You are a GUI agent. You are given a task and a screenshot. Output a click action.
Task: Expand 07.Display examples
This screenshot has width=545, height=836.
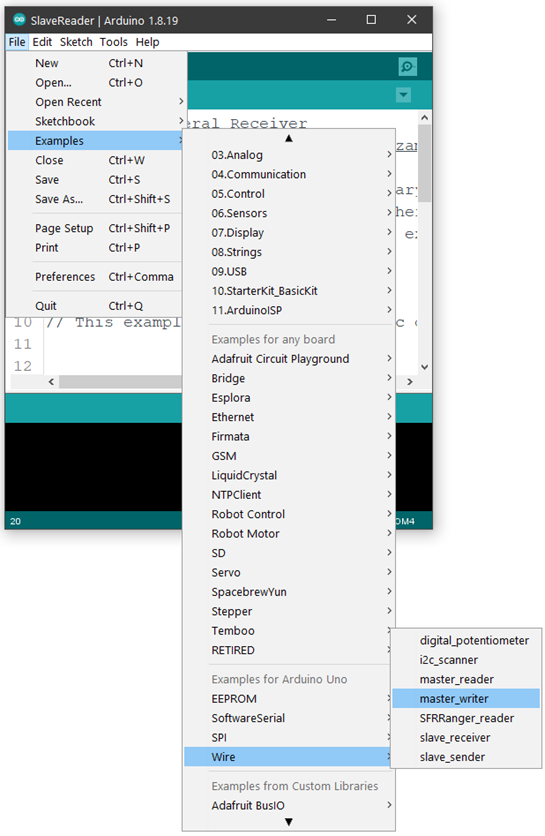click(x=288, y=233)
